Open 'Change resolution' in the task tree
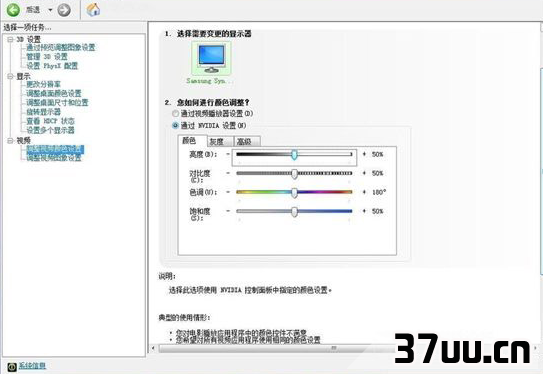The width and height of the screenshot is (543, 374). pyautogui.click(x=44, y=84)
